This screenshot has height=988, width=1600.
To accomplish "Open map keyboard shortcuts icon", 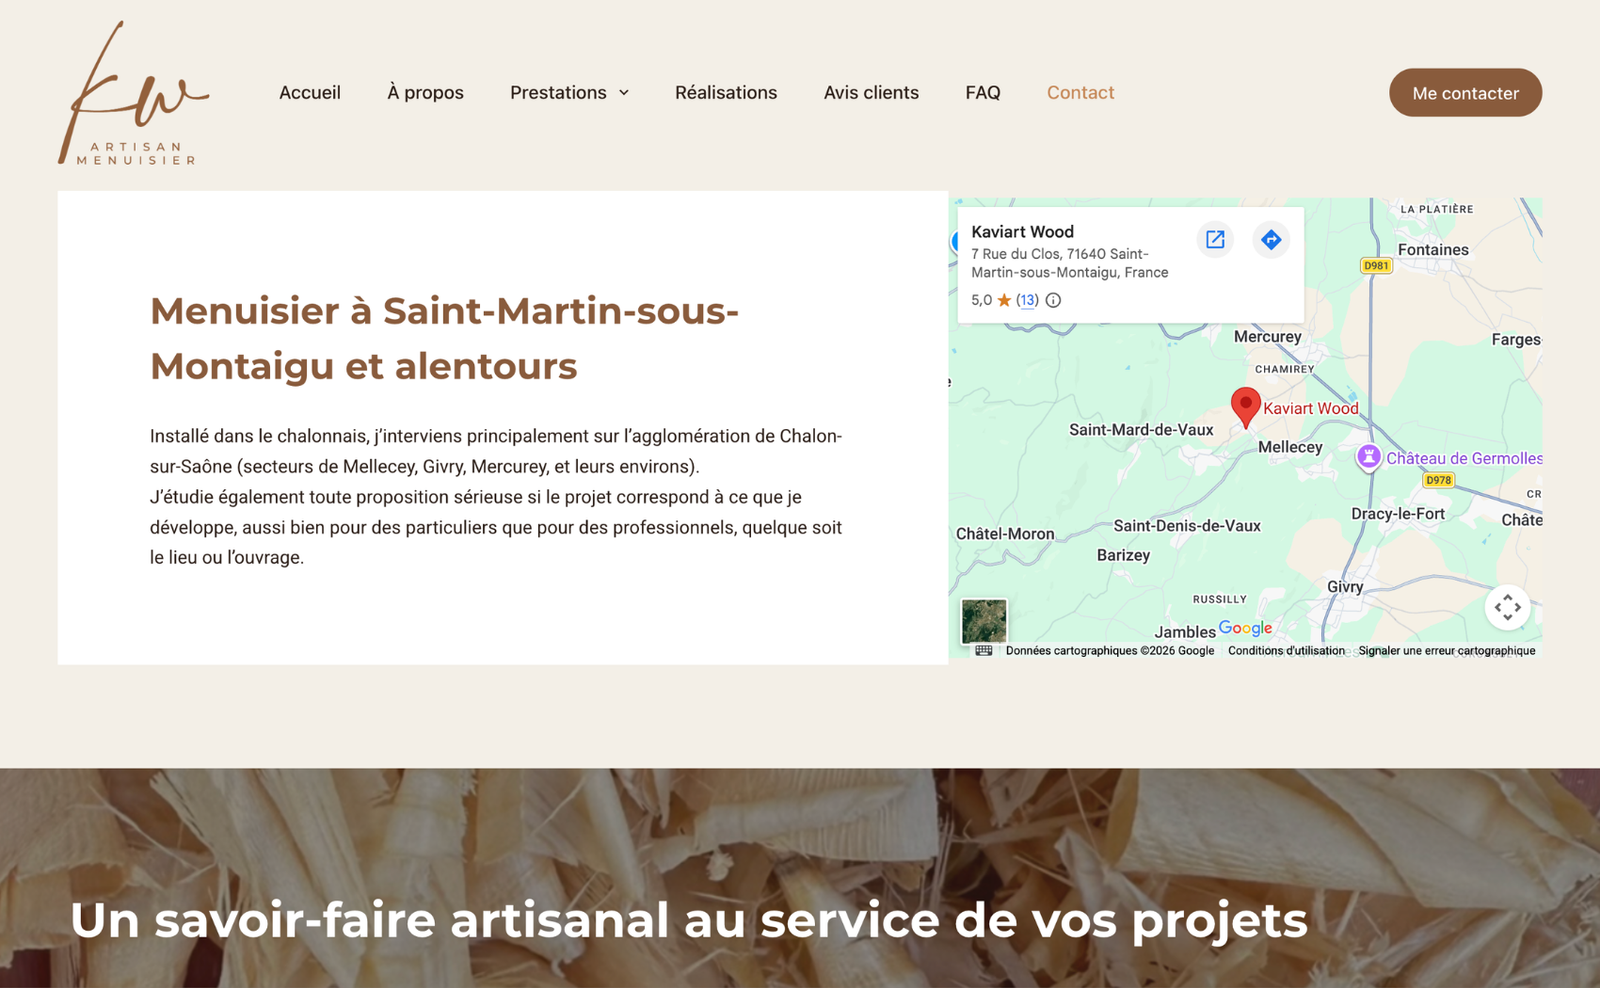I will click(x=984, y=651).
